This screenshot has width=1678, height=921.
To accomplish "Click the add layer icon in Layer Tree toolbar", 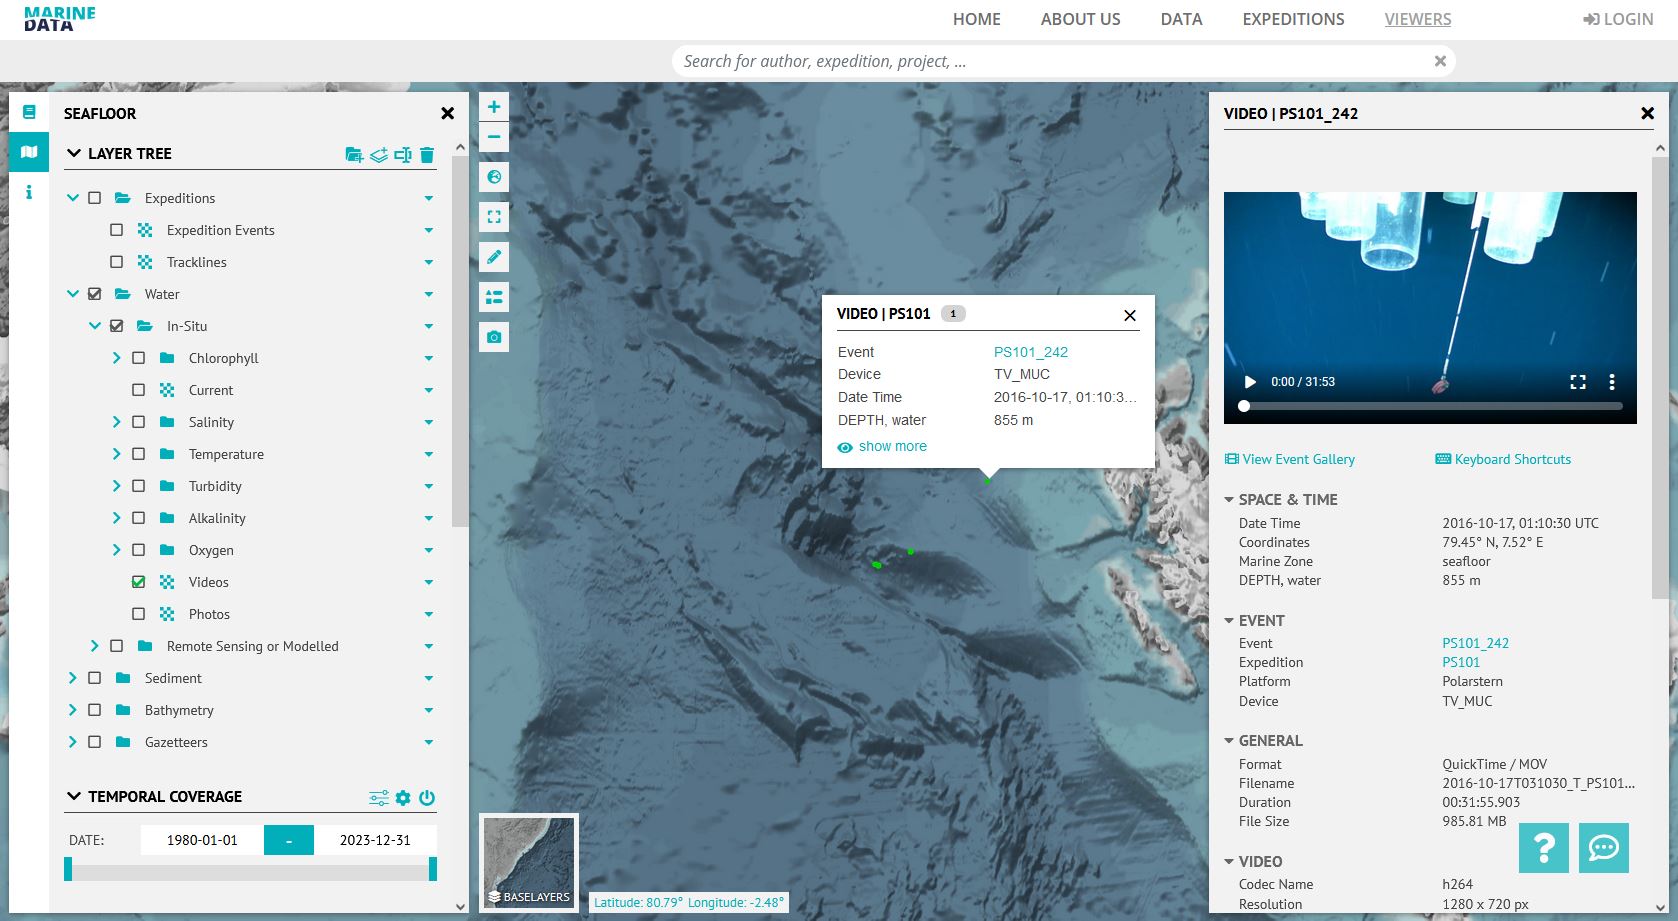I will point(378,155).
